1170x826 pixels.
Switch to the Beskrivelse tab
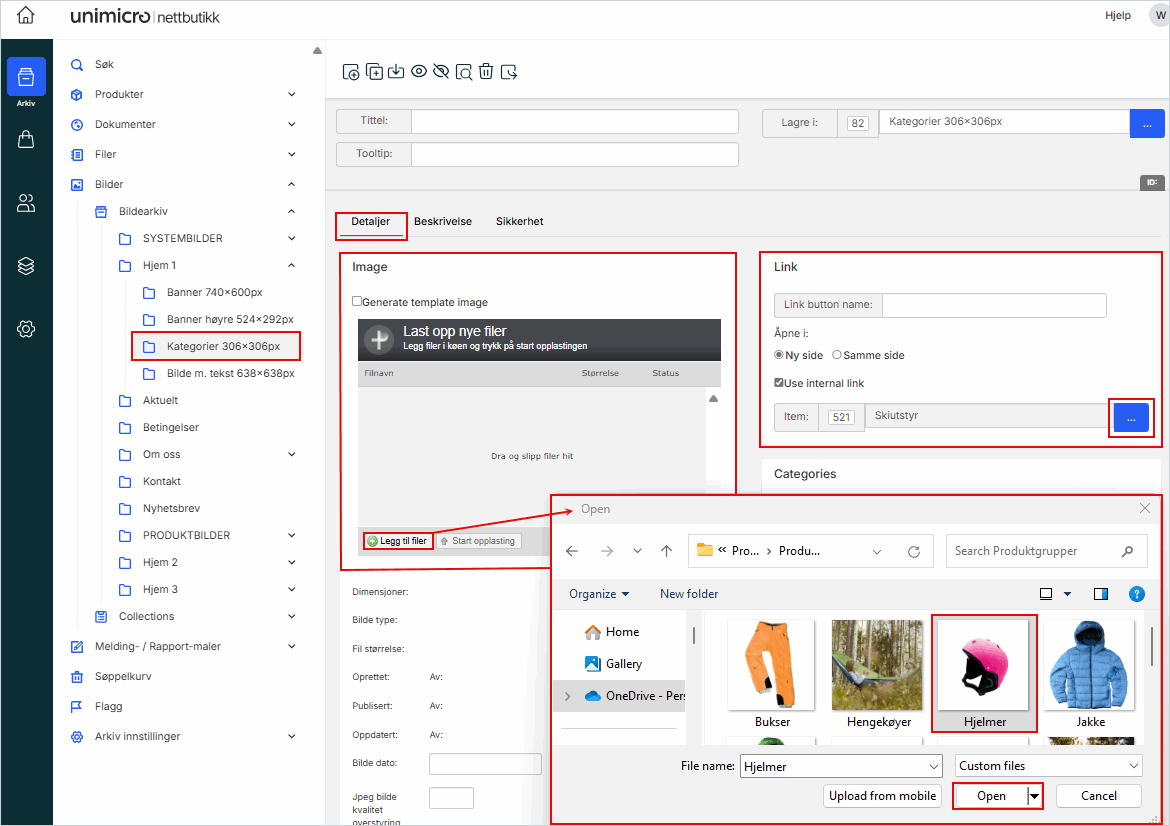point(442,221)
